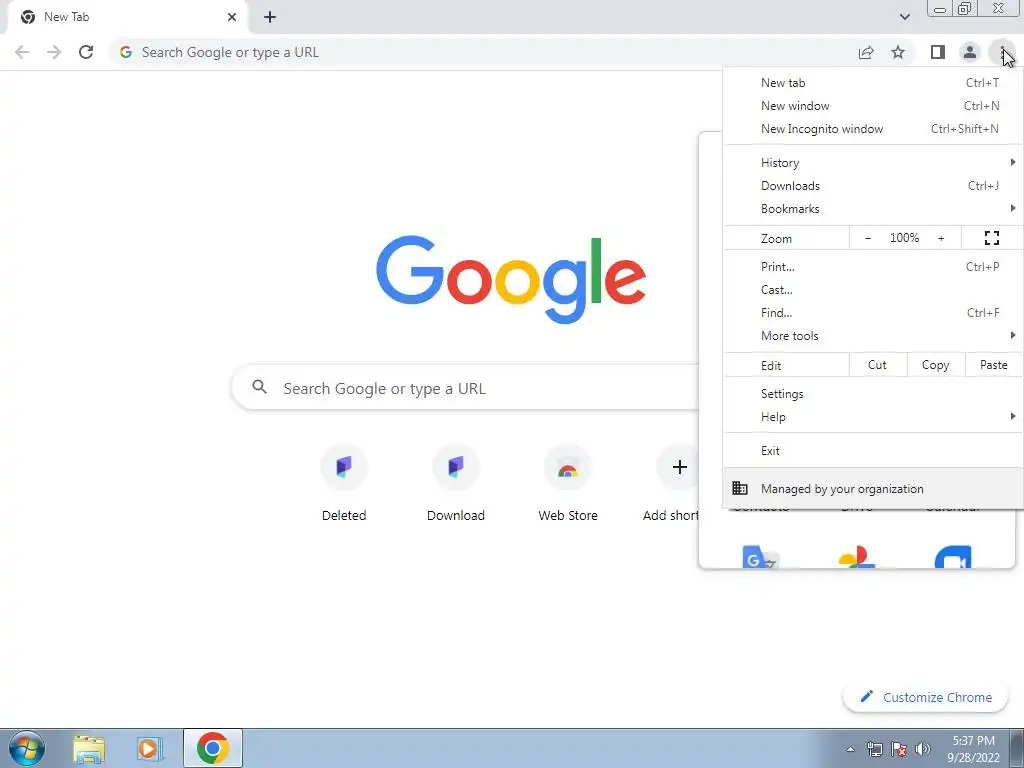Click the forward navigation arrow
The image size is (1024, 768).
pos(54,52)
